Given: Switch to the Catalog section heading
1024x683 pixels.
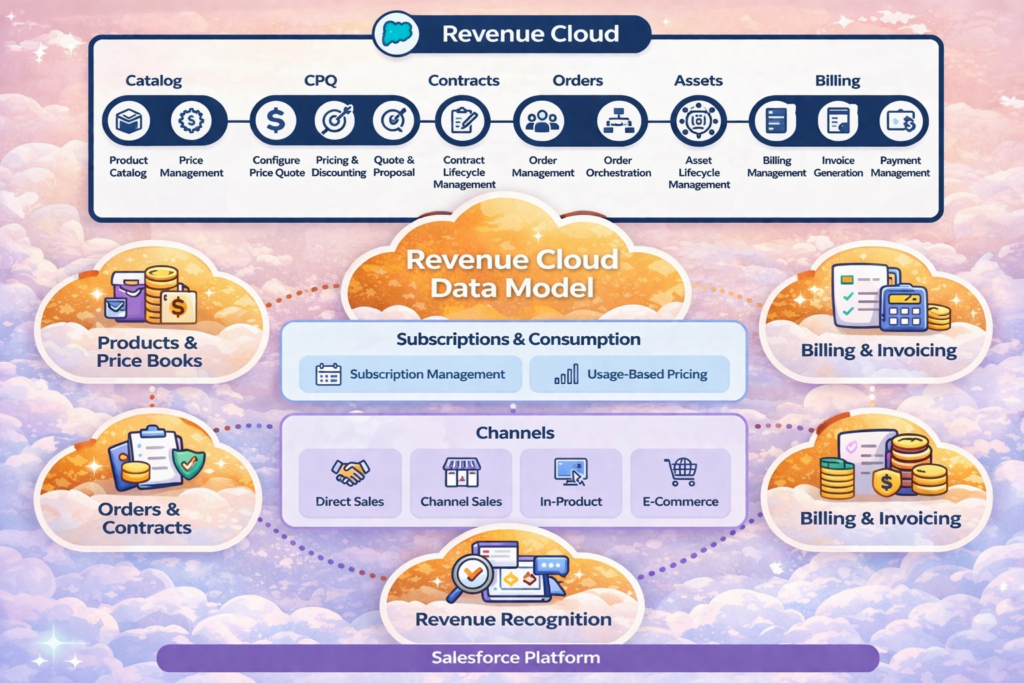Looking at the screenshot, I should [x=153, y=80].
